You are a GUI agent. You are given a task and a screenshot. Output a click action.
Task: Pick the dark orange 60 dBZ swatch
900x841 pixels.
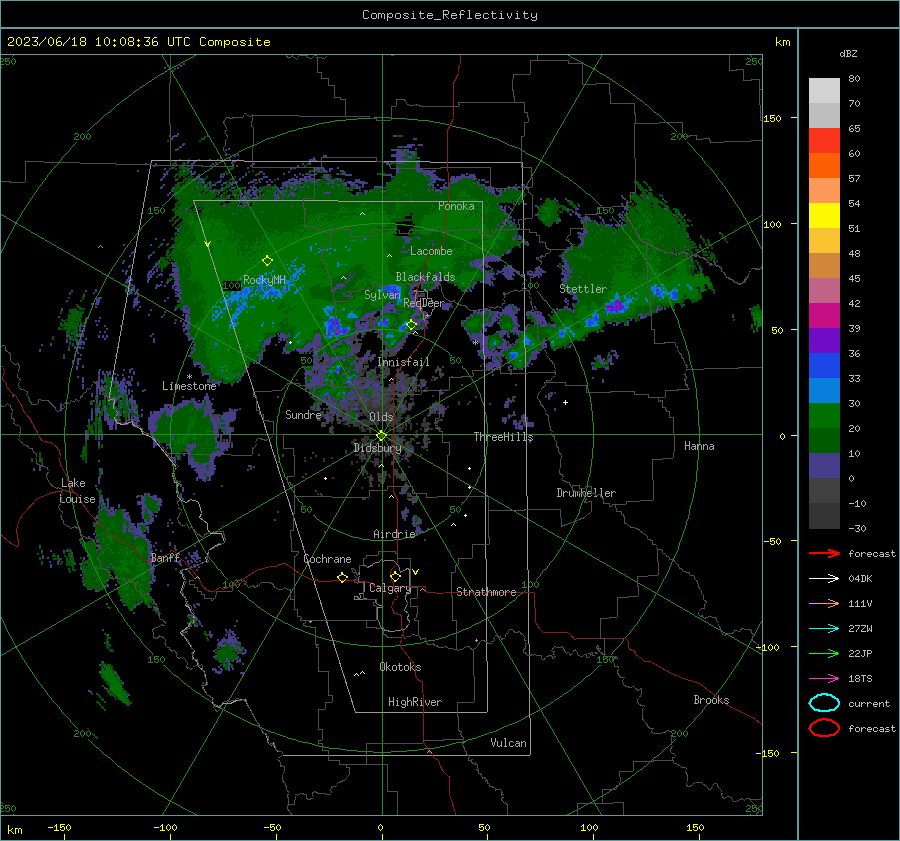[824, 166]
